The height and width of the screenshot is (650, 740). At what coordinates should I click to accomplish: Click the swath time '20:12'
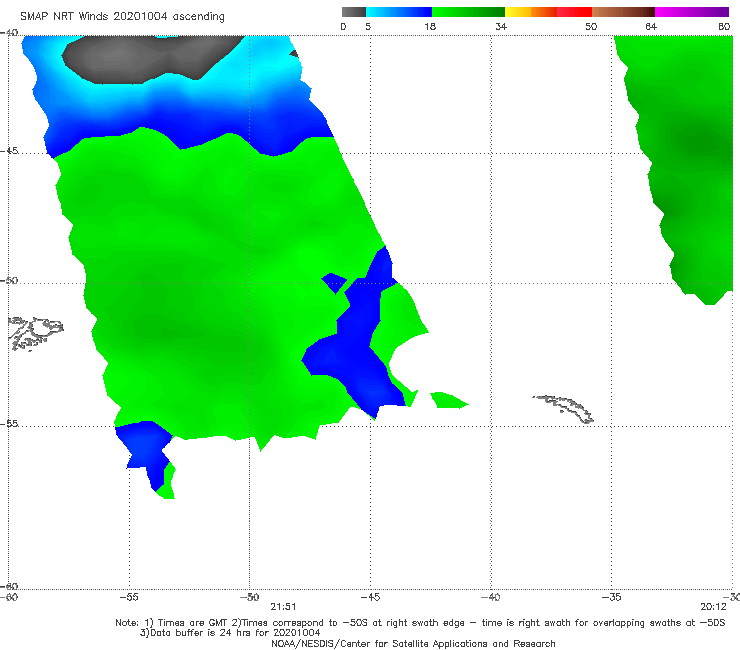click(x=714, y=607)
